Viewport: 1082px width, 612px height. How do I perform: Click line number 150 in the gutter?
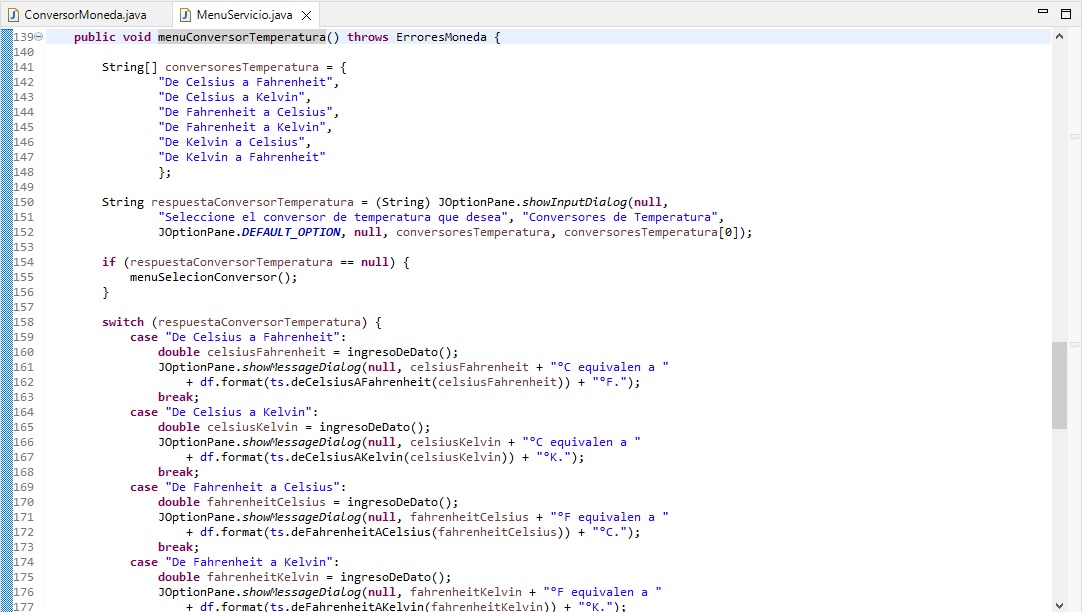click(23, 202)
